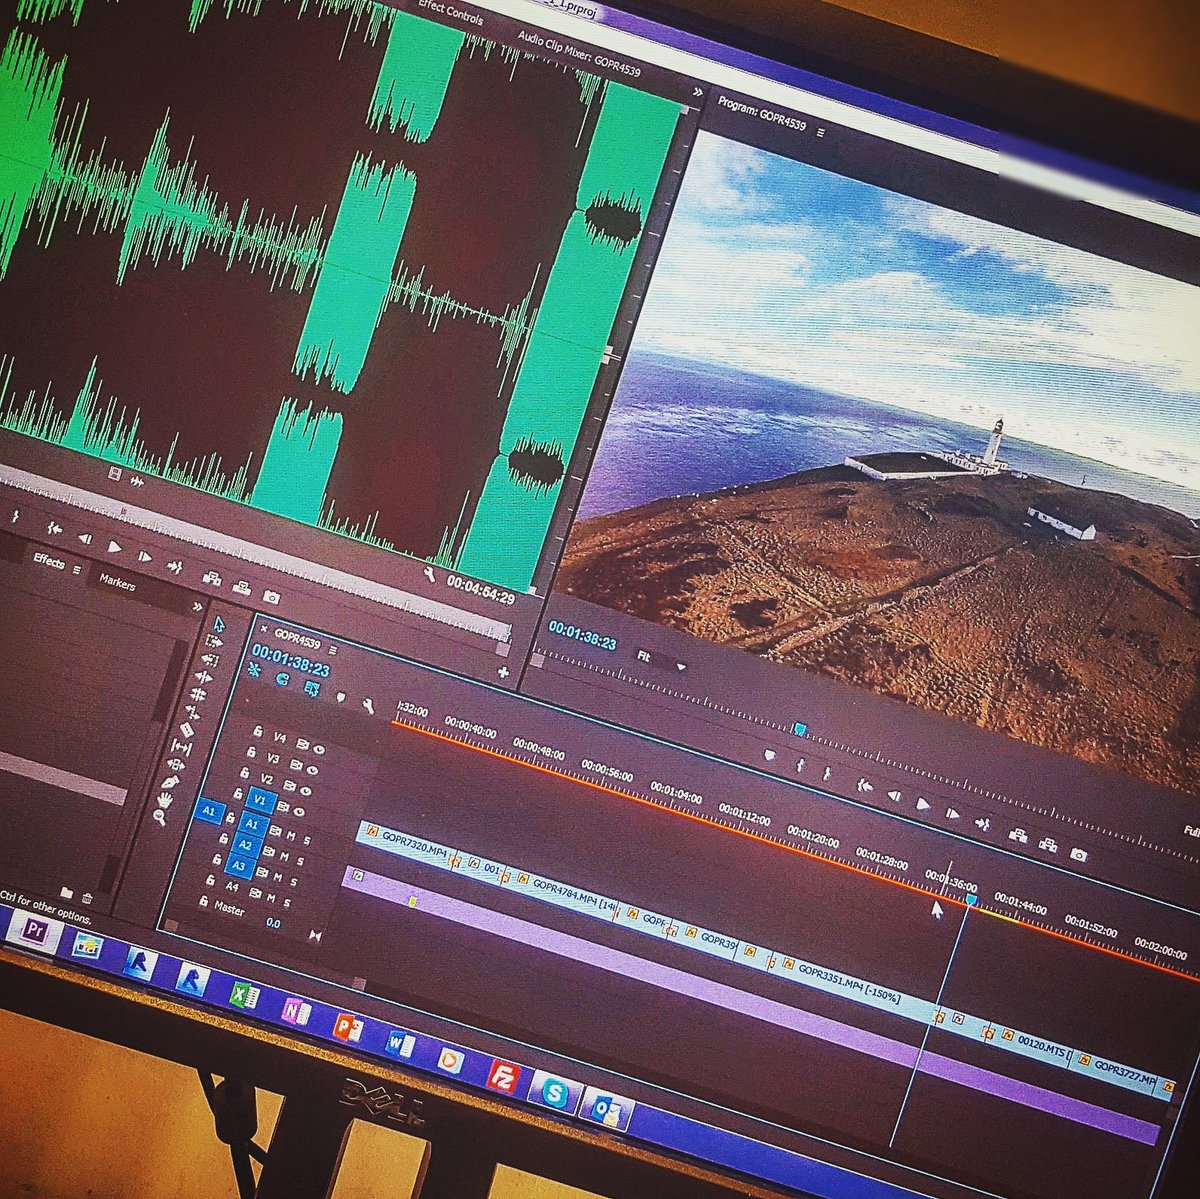This screenshot has height=1199, width=1200.
Task: Mute audio track A1 with M
Action: click(291, 835)
